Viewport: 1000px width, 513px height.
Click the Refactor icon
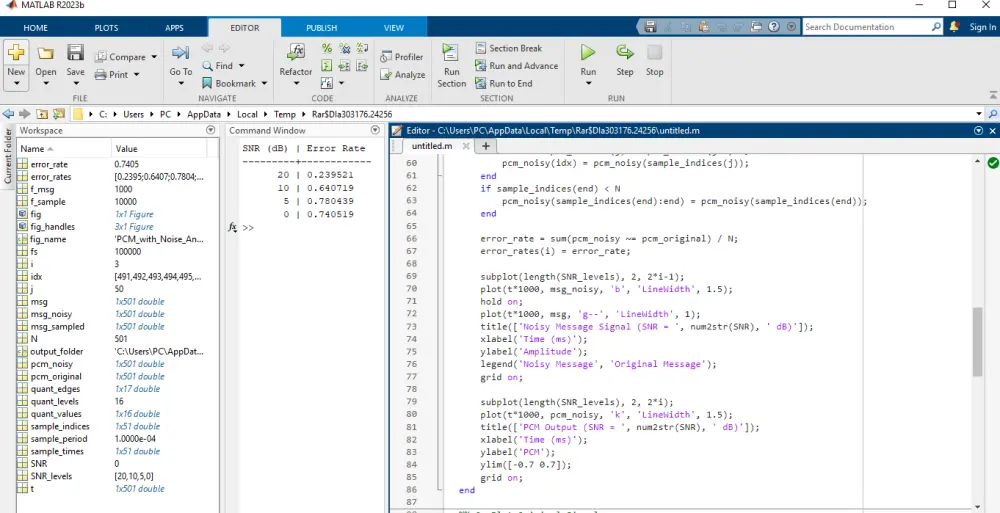click(296, 54)
